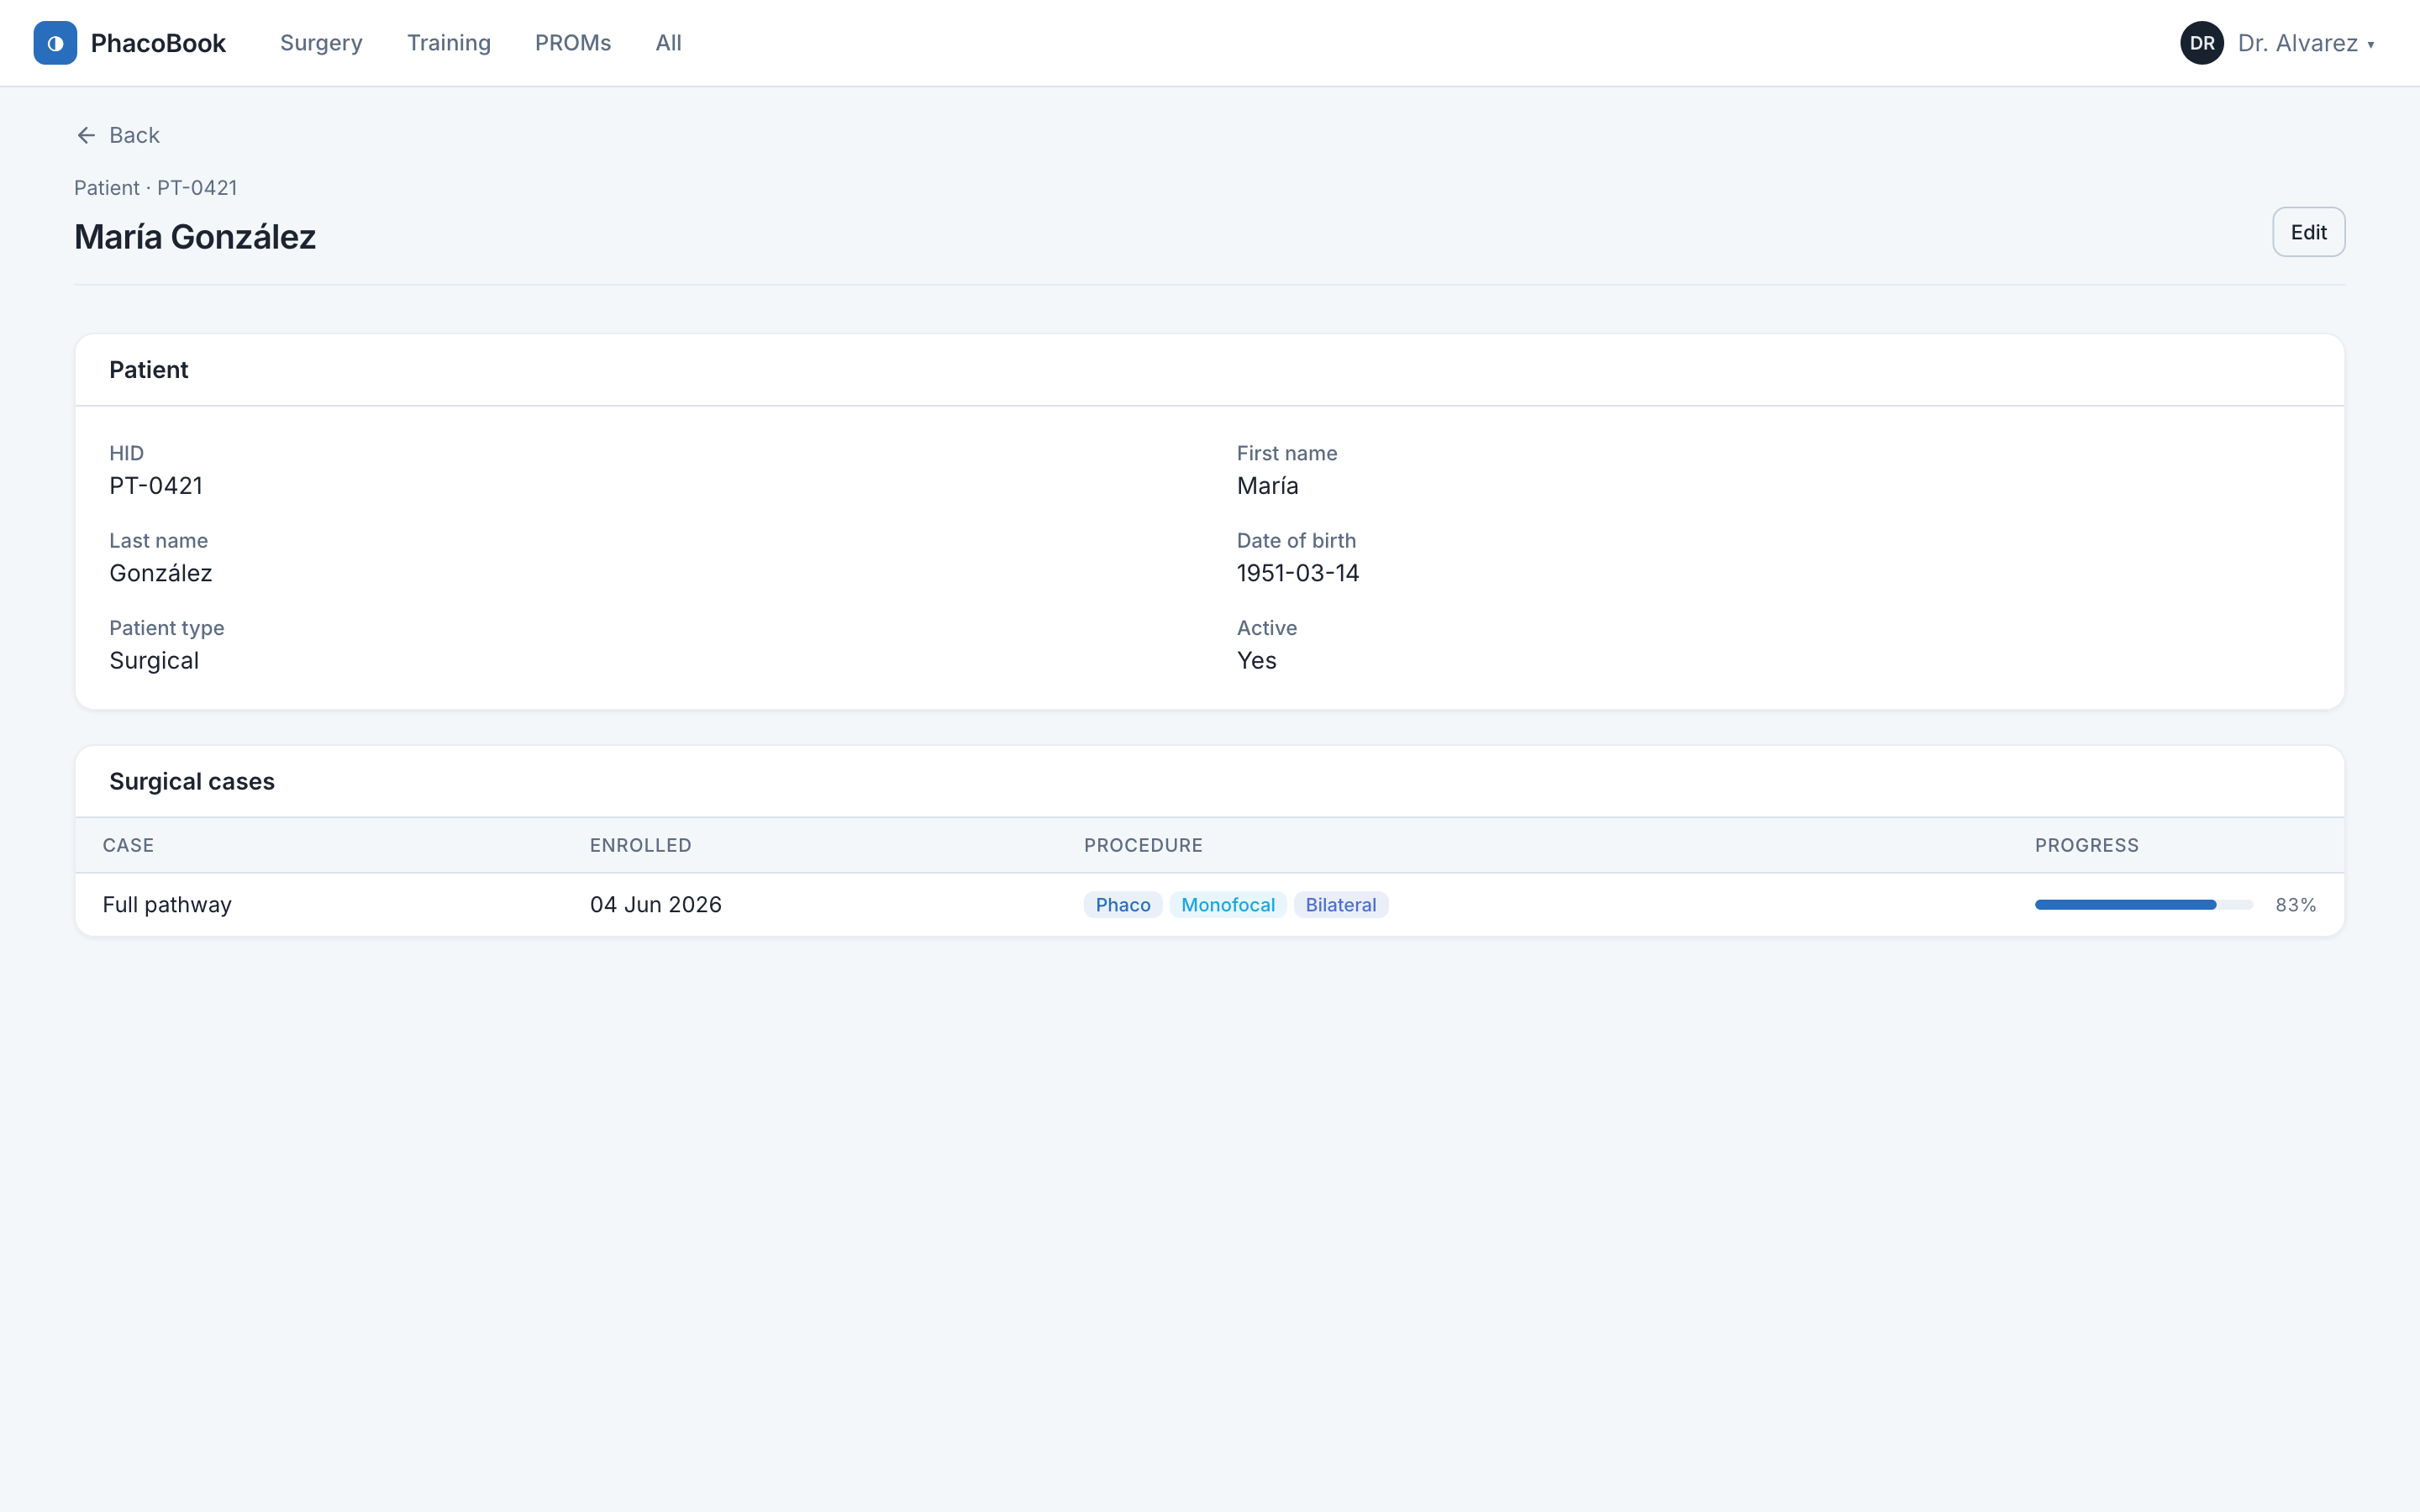
Task: Click the caret next to Dr. Alvarez
Action: (2370, 45)
